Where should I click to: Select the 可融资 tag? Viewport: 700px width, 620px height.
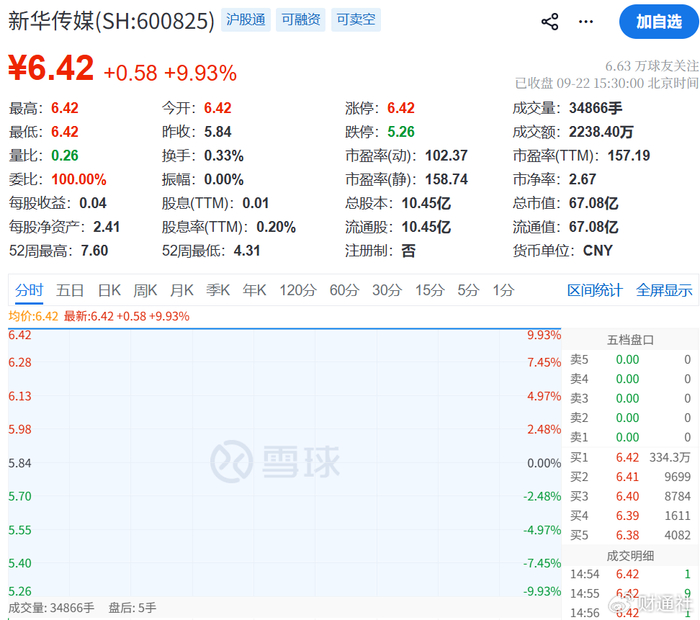coord(300,20)
